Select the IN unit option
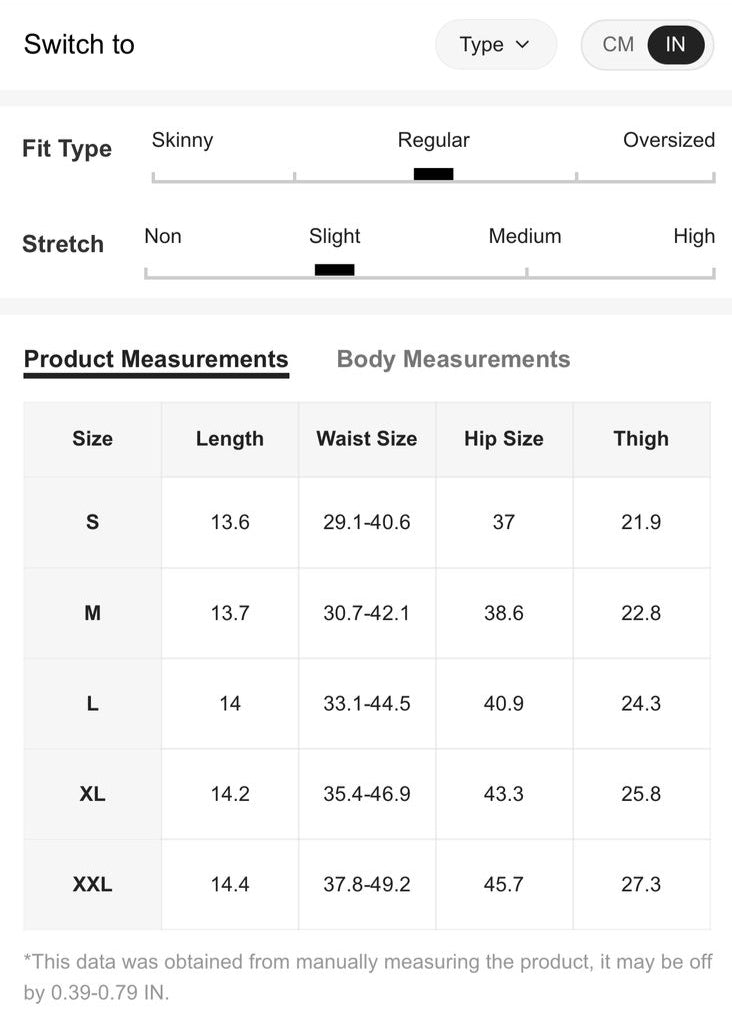 coord(676,45)
